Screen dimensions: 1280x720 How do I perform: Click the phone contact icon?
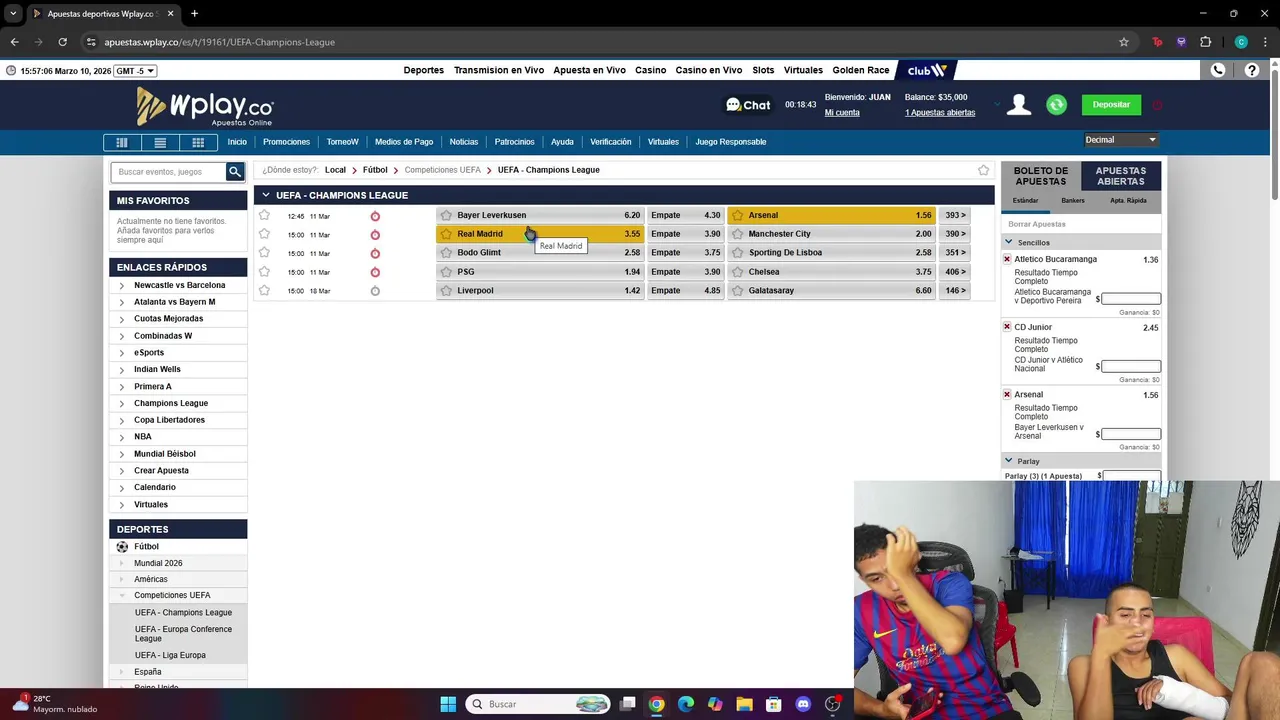1218,70
